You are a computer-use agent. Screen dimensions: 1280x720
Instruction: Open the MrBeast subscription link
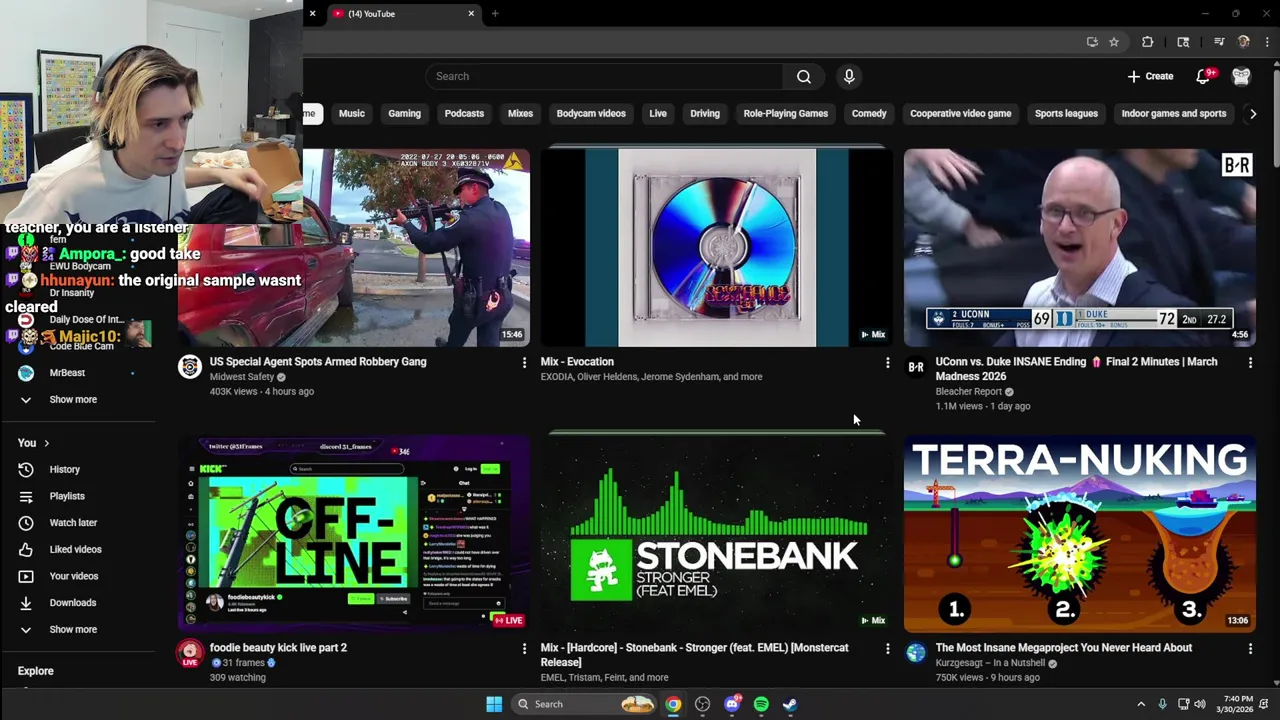67,373
